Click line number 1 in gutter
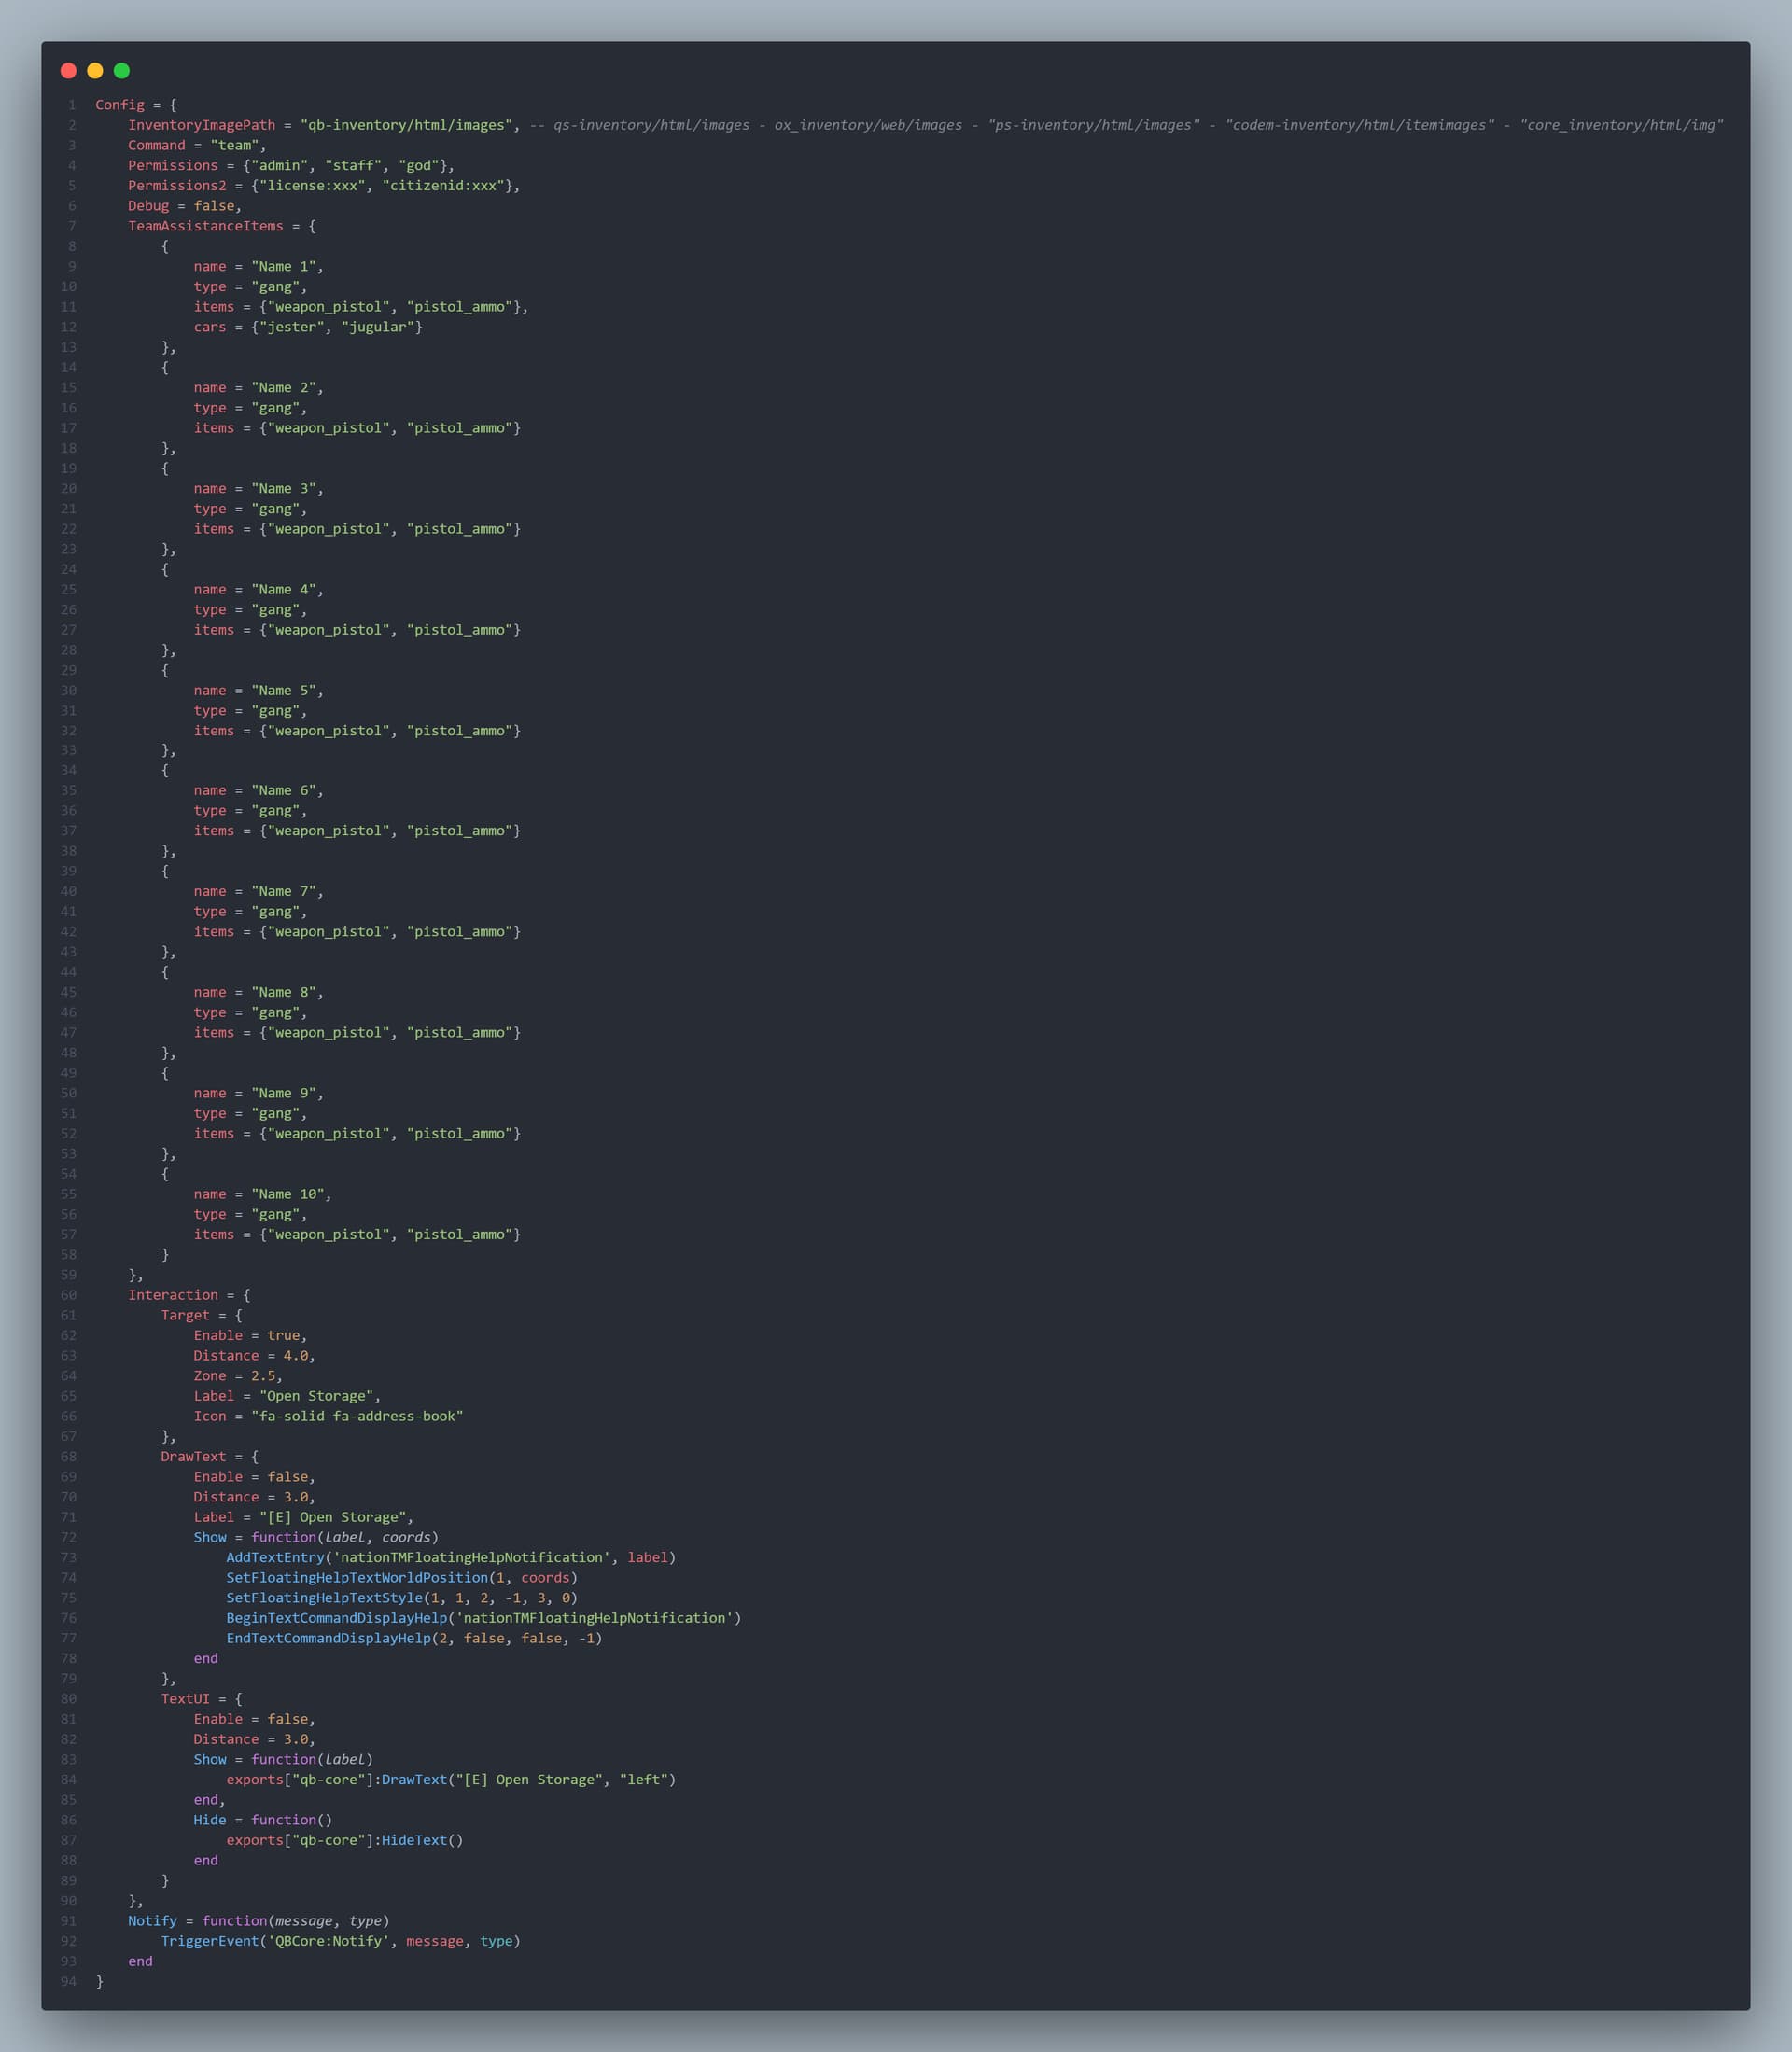 (x=72, y=105)
